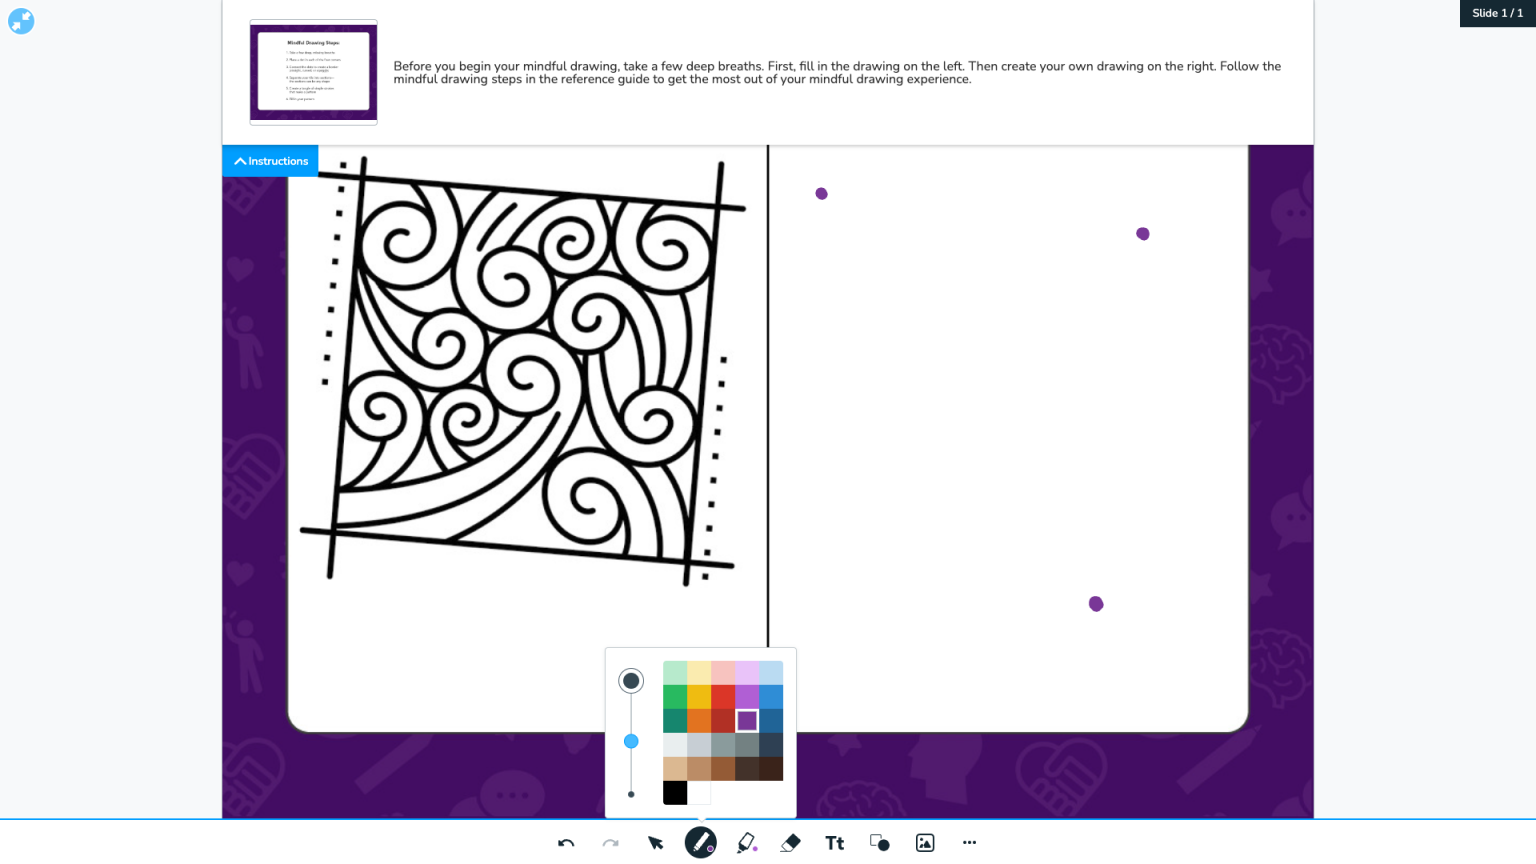This screenshot has width=1536, height=864.
Task: Select the pen drawing tool
Action: (x=700, y=843)
